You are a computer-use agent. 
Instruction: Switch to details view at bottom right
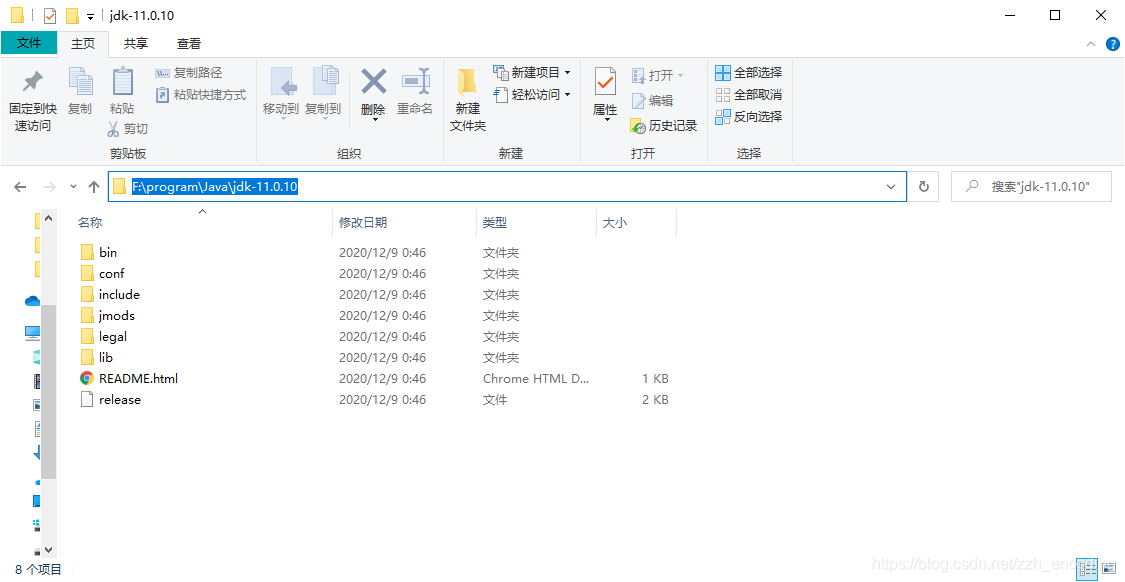point(1086,568)
